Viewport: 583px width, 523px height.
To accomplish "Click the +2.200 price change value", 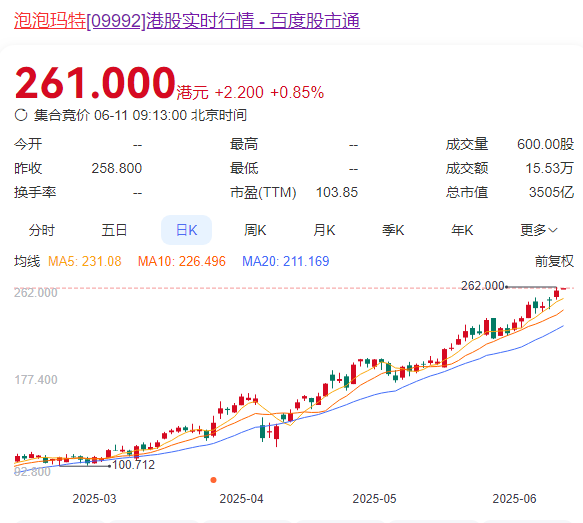I will pyautogui.click(x=239, y=93).
